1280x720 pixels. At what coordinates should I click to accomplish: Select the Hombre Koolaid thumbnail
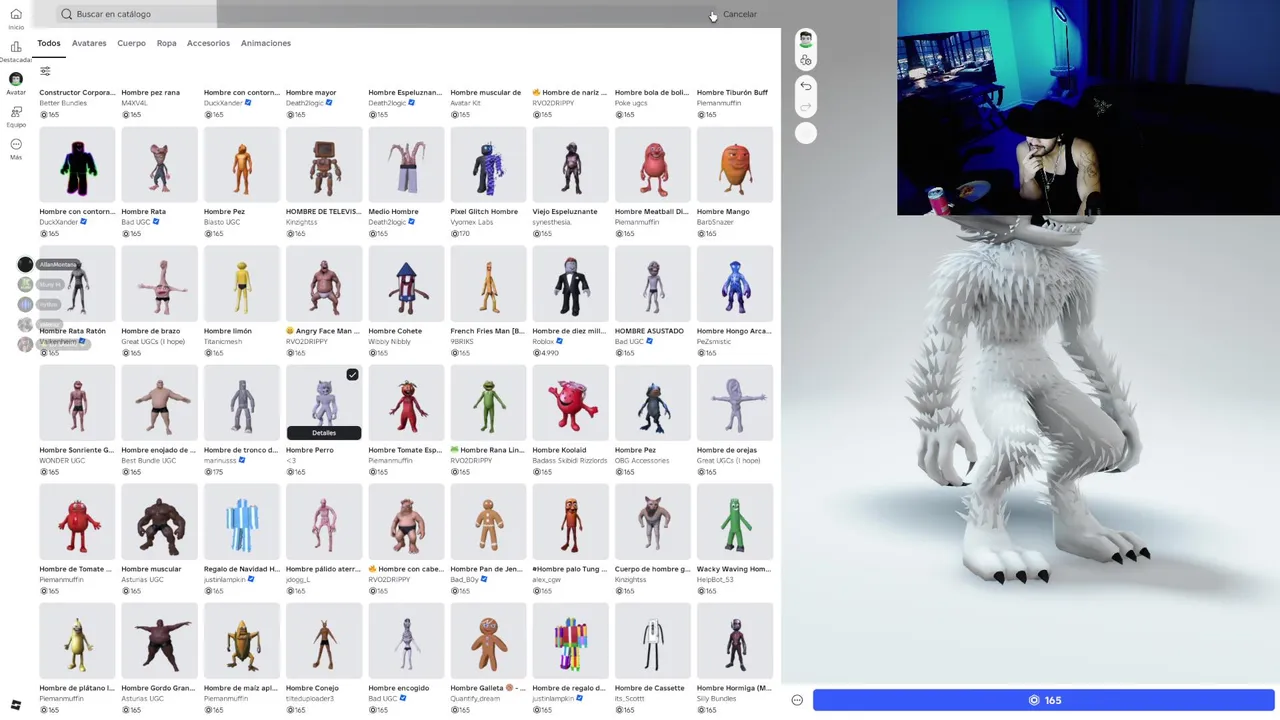point(570,402)
